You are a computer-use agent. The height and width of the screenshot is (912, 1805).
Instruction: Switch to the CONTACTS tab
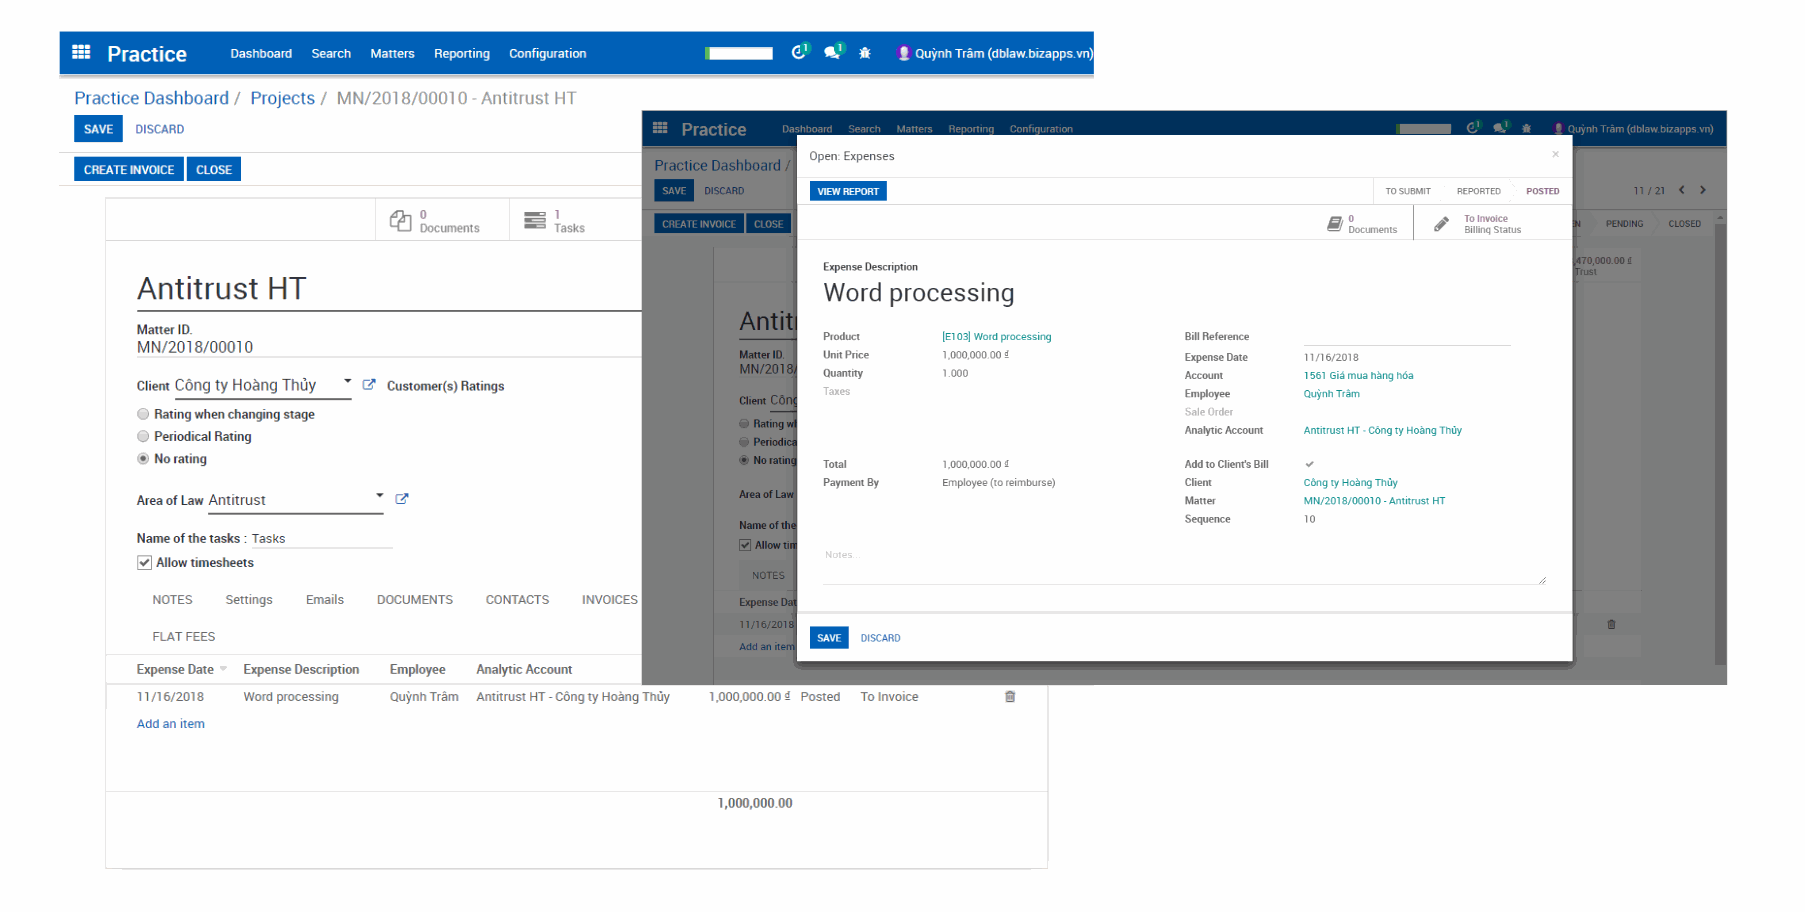[517, 600]
